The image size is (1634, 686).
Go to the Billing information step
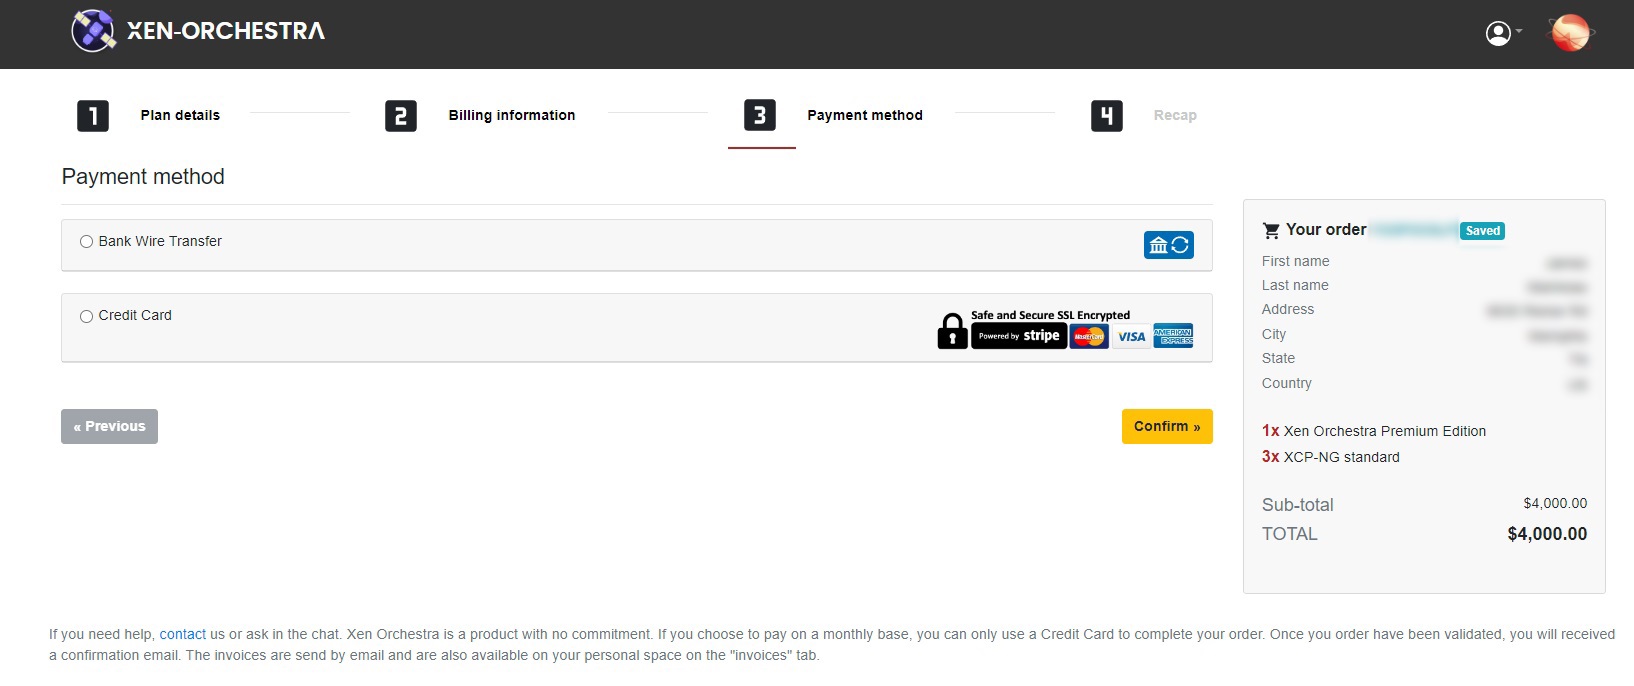(x=512, y=115)
